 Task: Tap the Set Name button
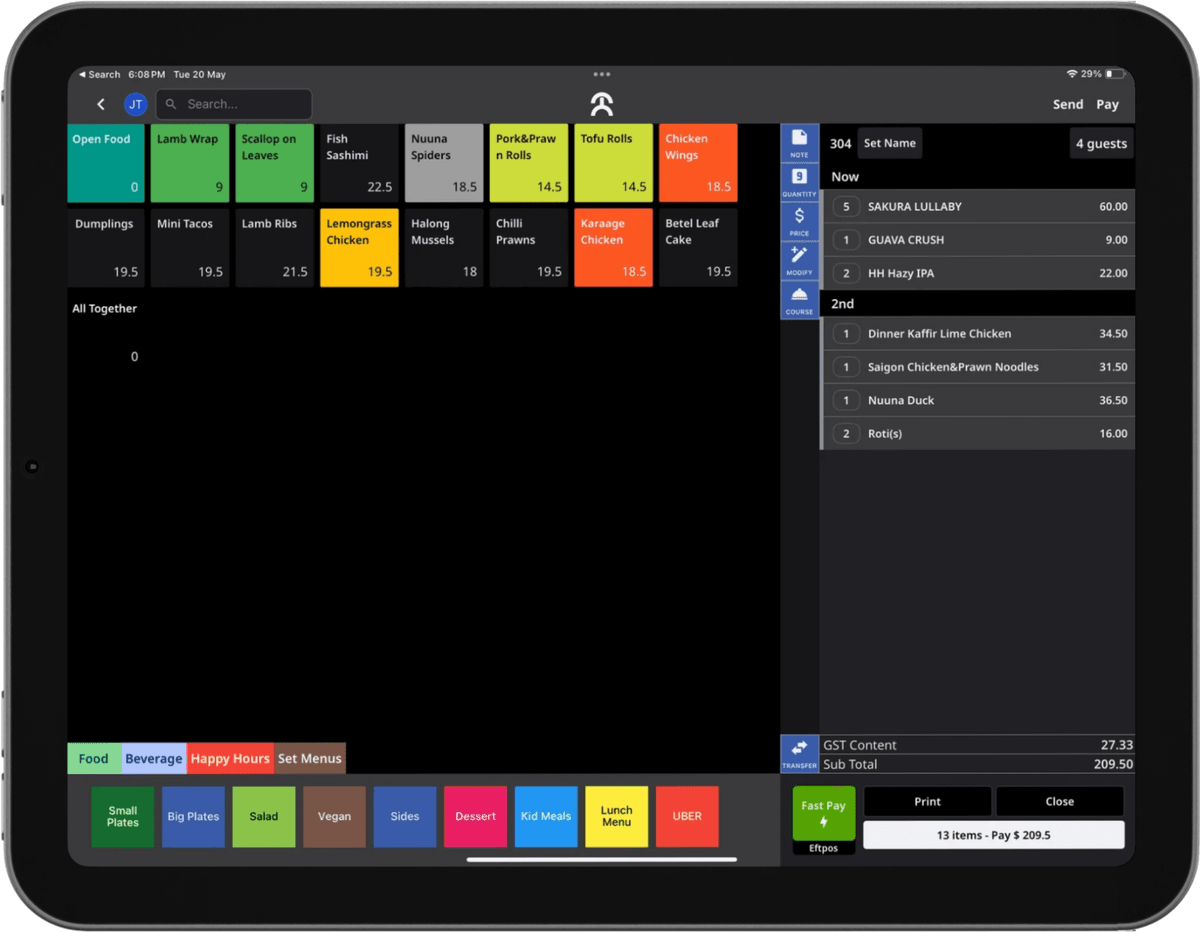(x=889, y=143)
